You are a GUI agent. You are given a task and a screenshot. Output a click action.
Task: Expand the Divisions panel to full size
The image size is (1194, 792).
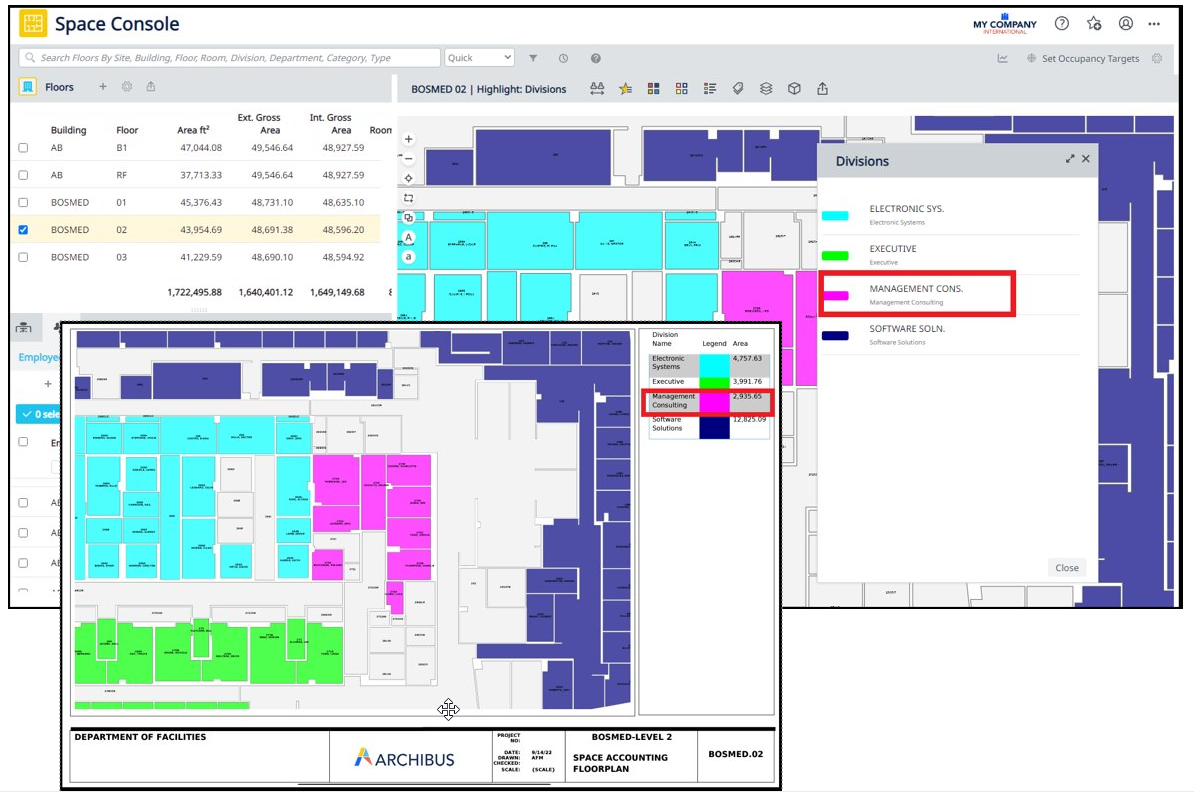[x=1070, y=159]
